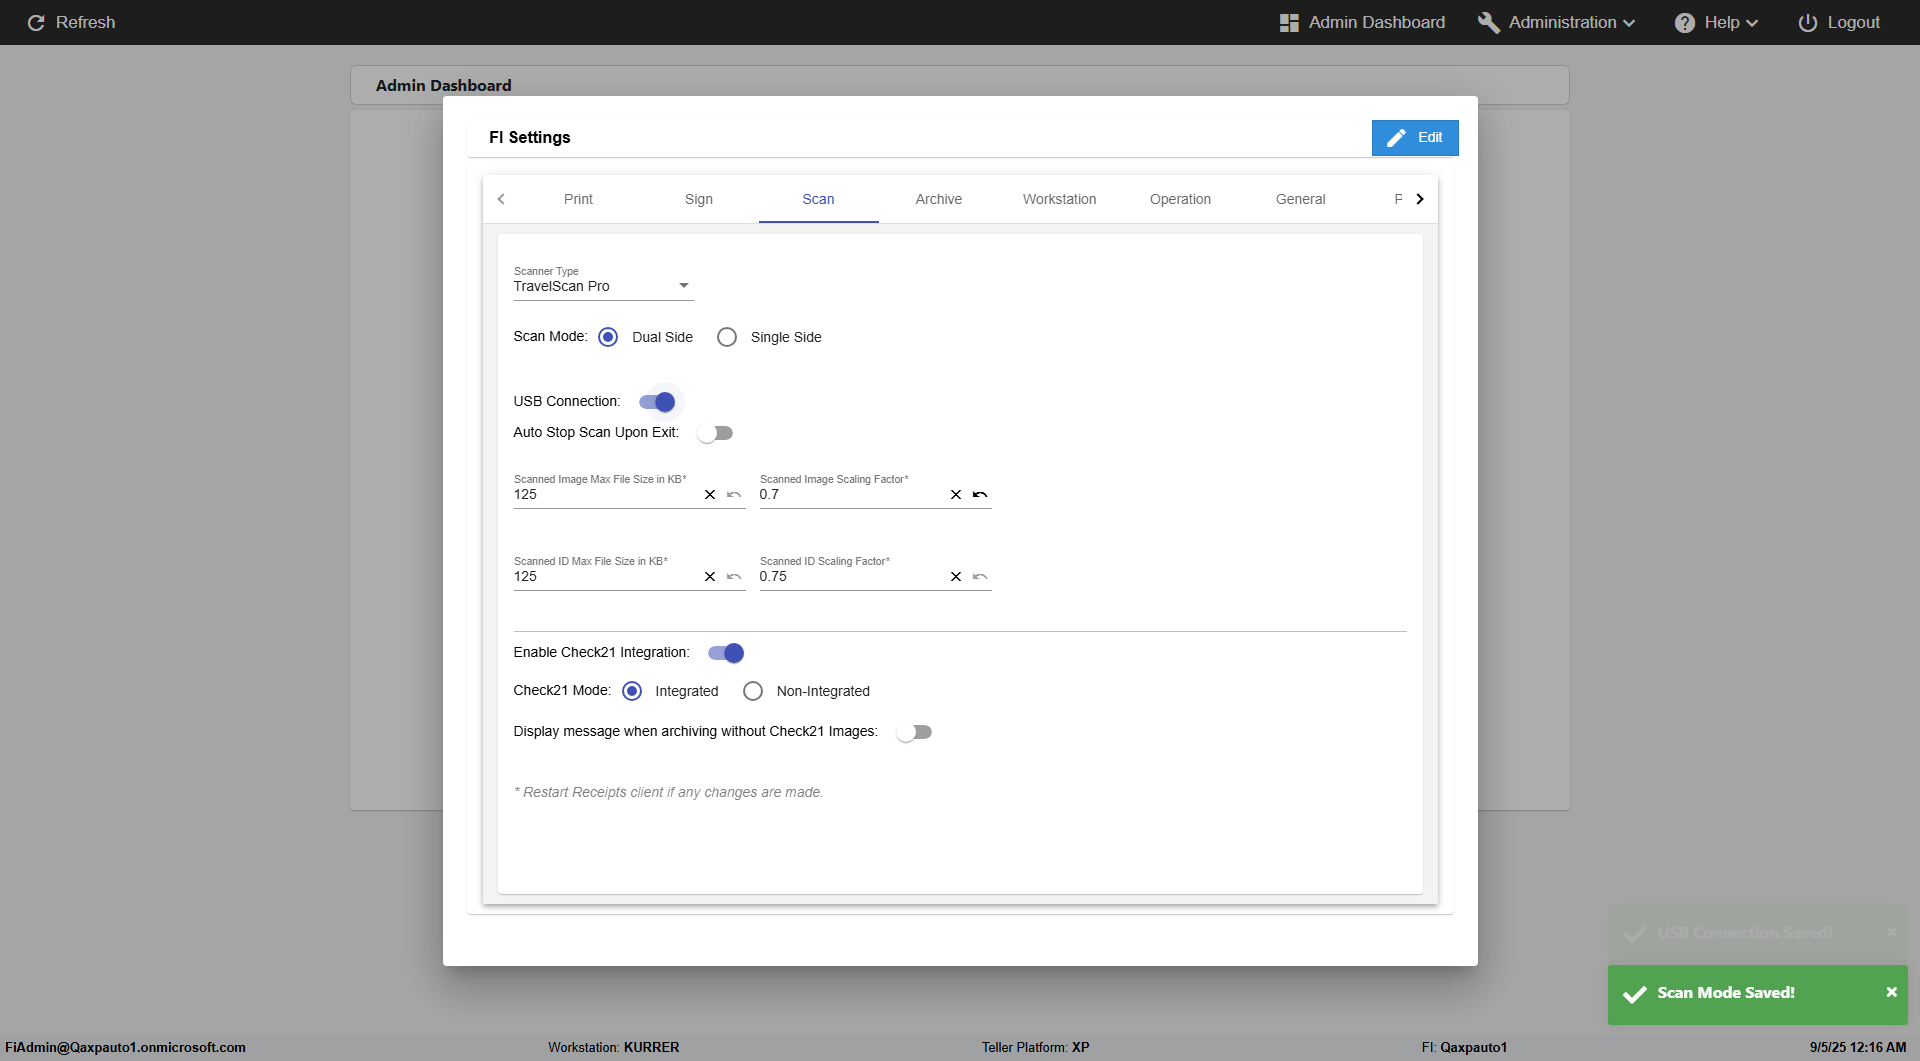Enable Auto Stop Scan Upon Exit
Screen dimensions: 1920x1061
[x=716, y=433]
